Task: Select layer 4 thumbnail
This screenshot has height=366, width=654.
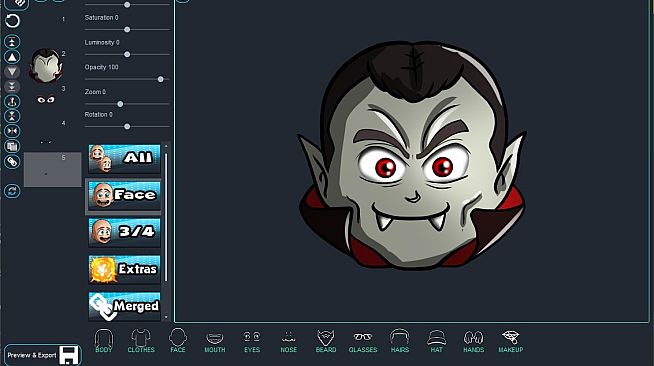Action: coord(46,135)
